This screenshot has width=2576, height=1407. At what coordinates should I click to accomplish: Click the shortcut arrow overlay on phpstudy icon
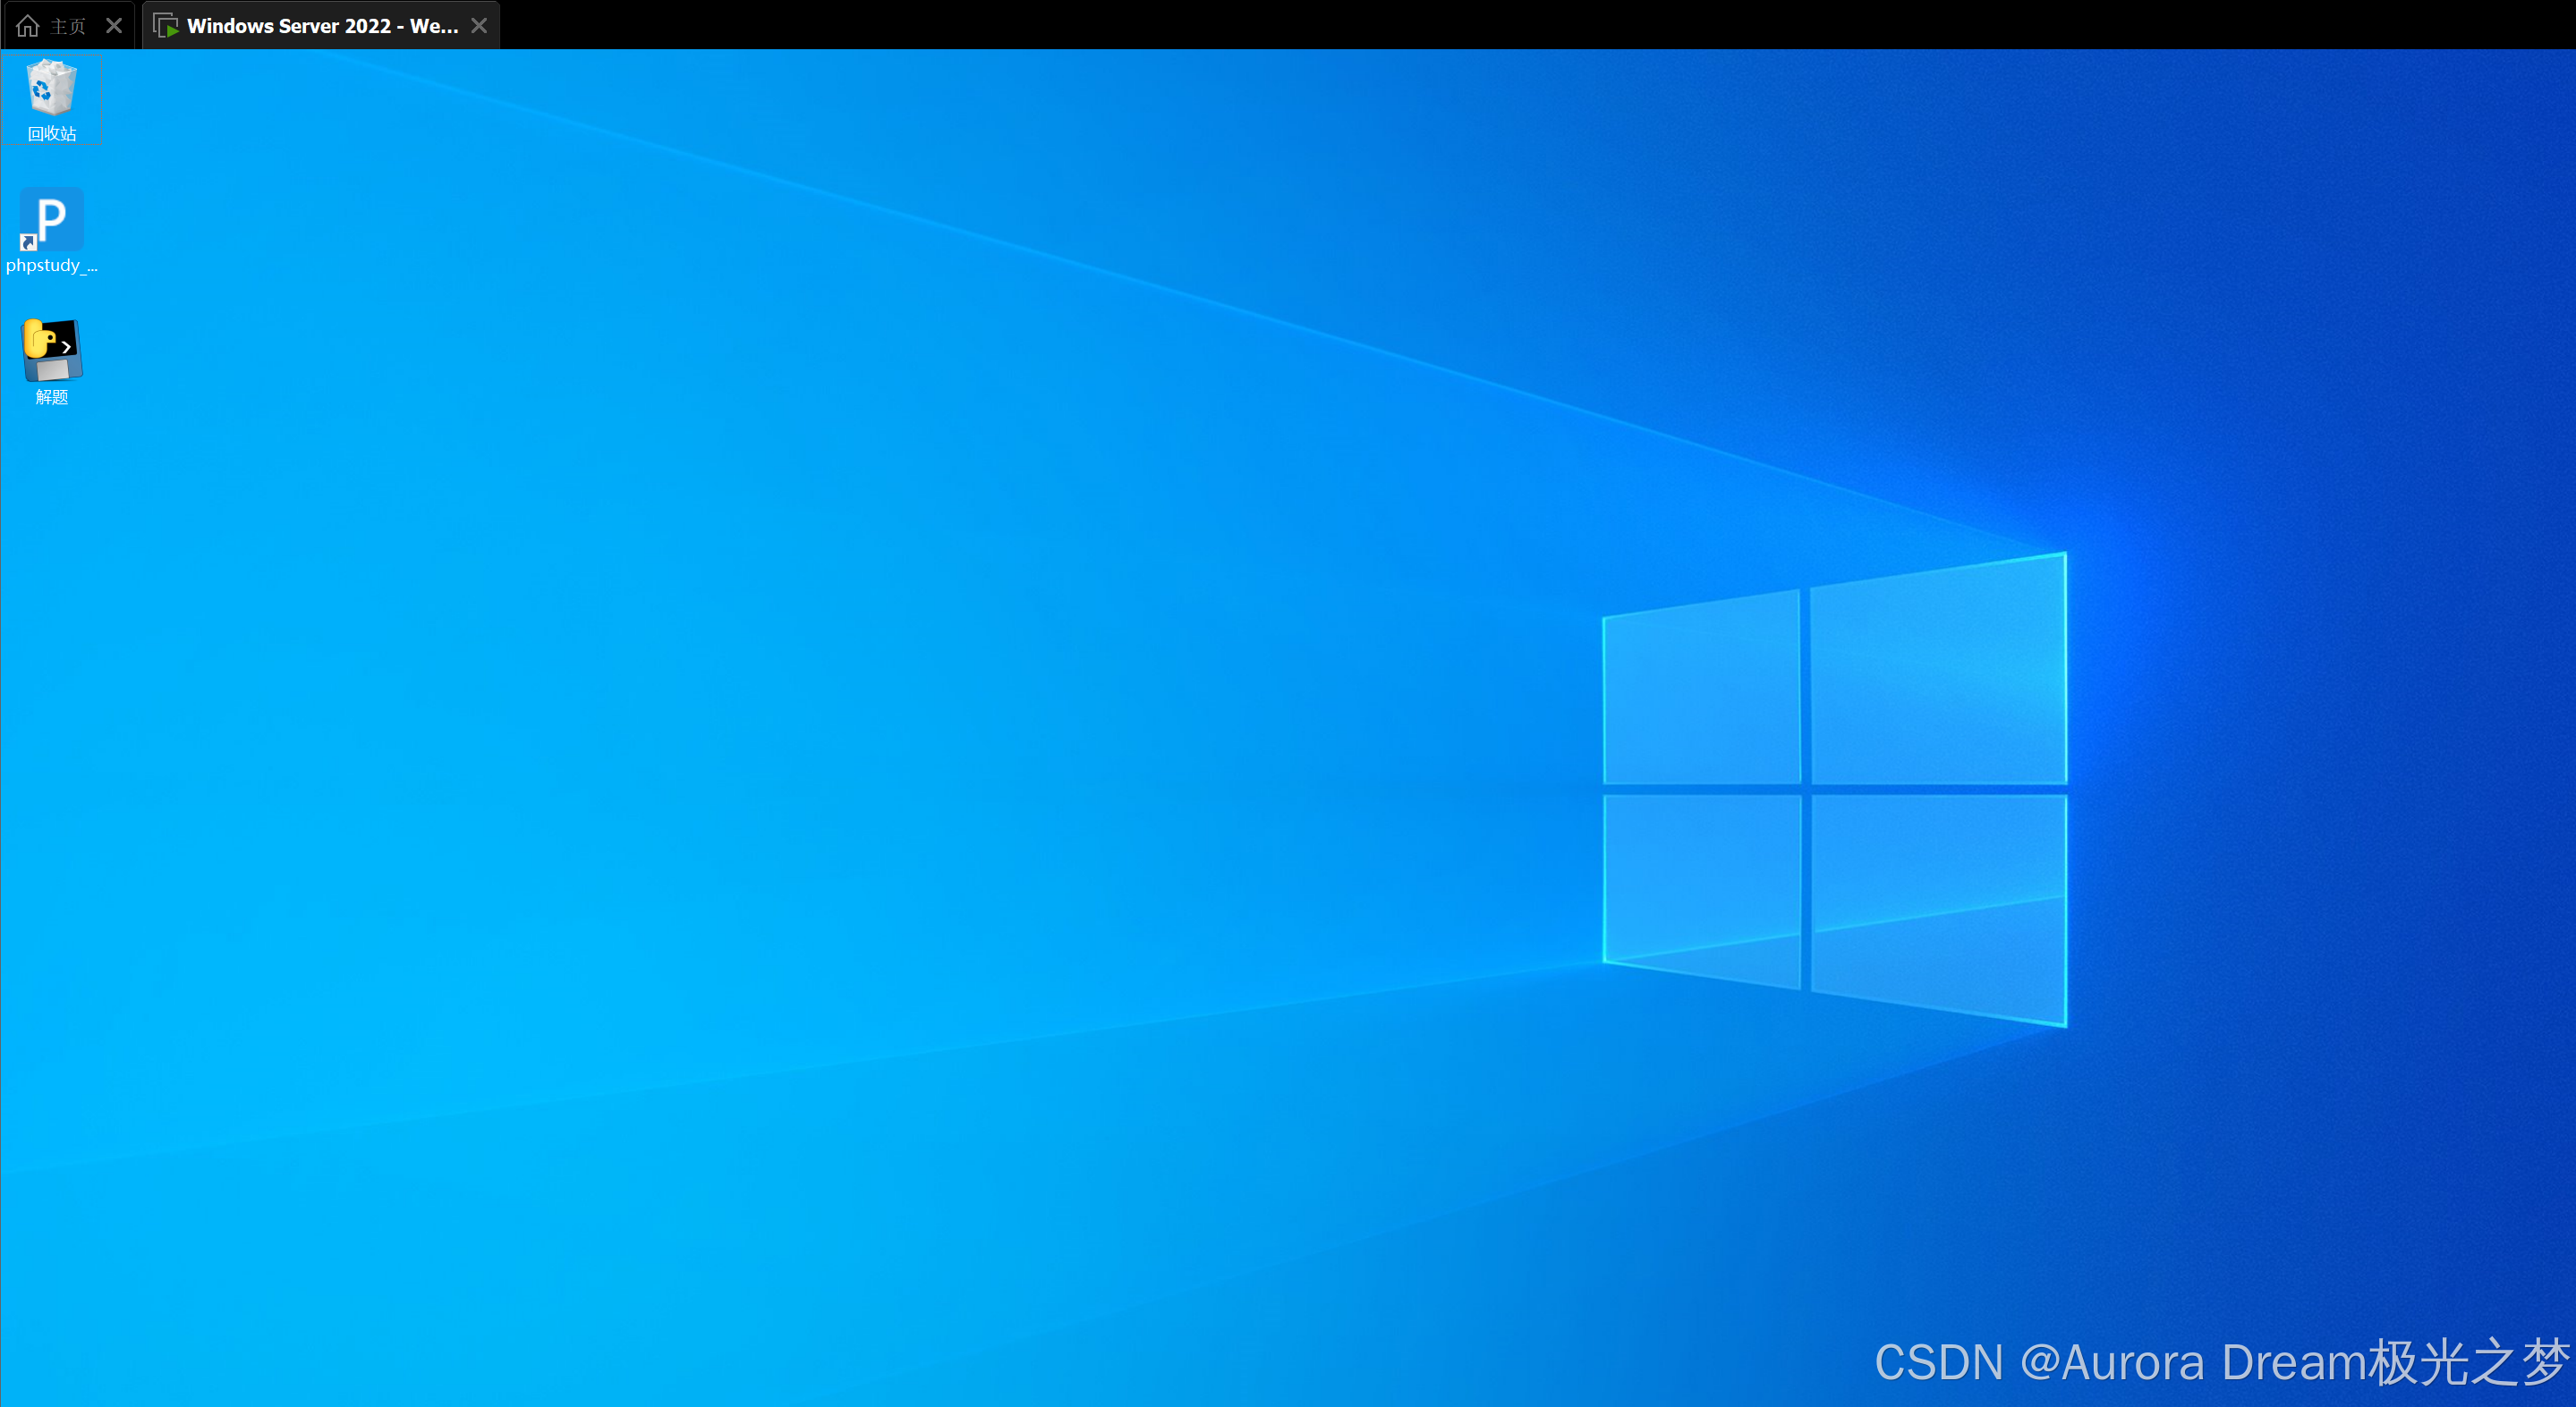[x=28, y=242]
